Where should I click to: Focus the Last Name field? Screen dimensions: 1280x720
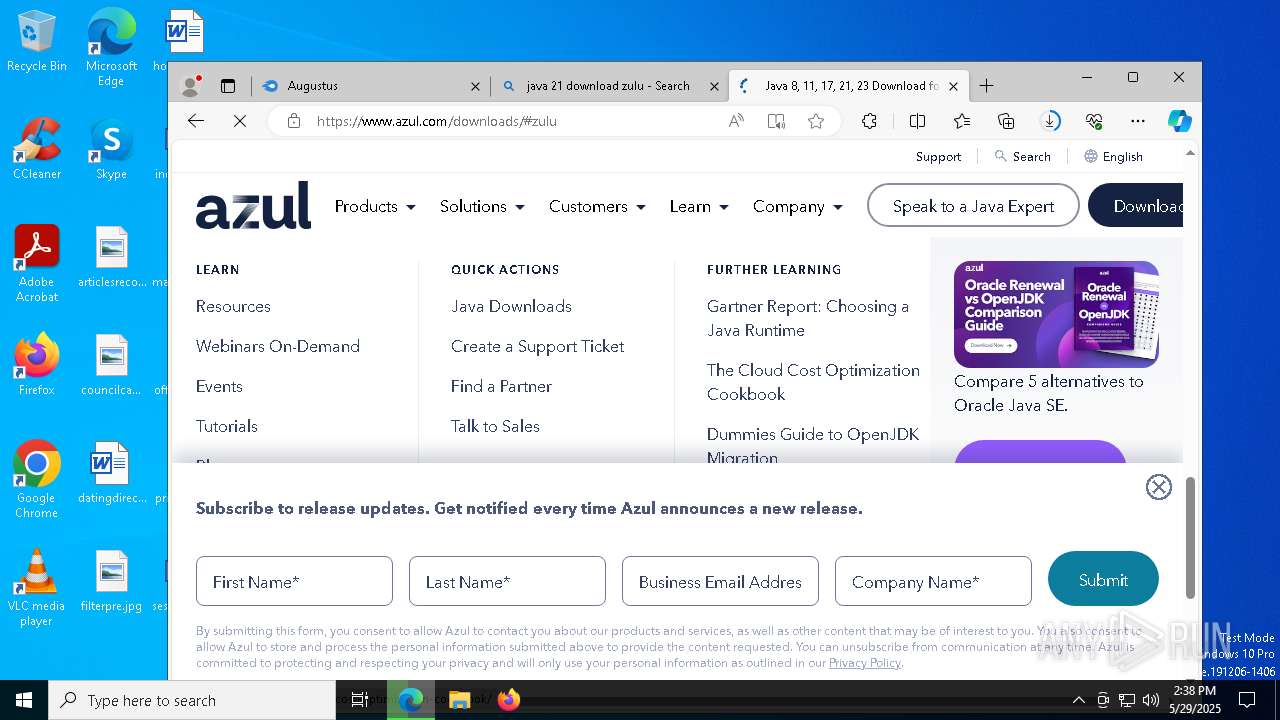pyautogui.click(x=507, y=581)
